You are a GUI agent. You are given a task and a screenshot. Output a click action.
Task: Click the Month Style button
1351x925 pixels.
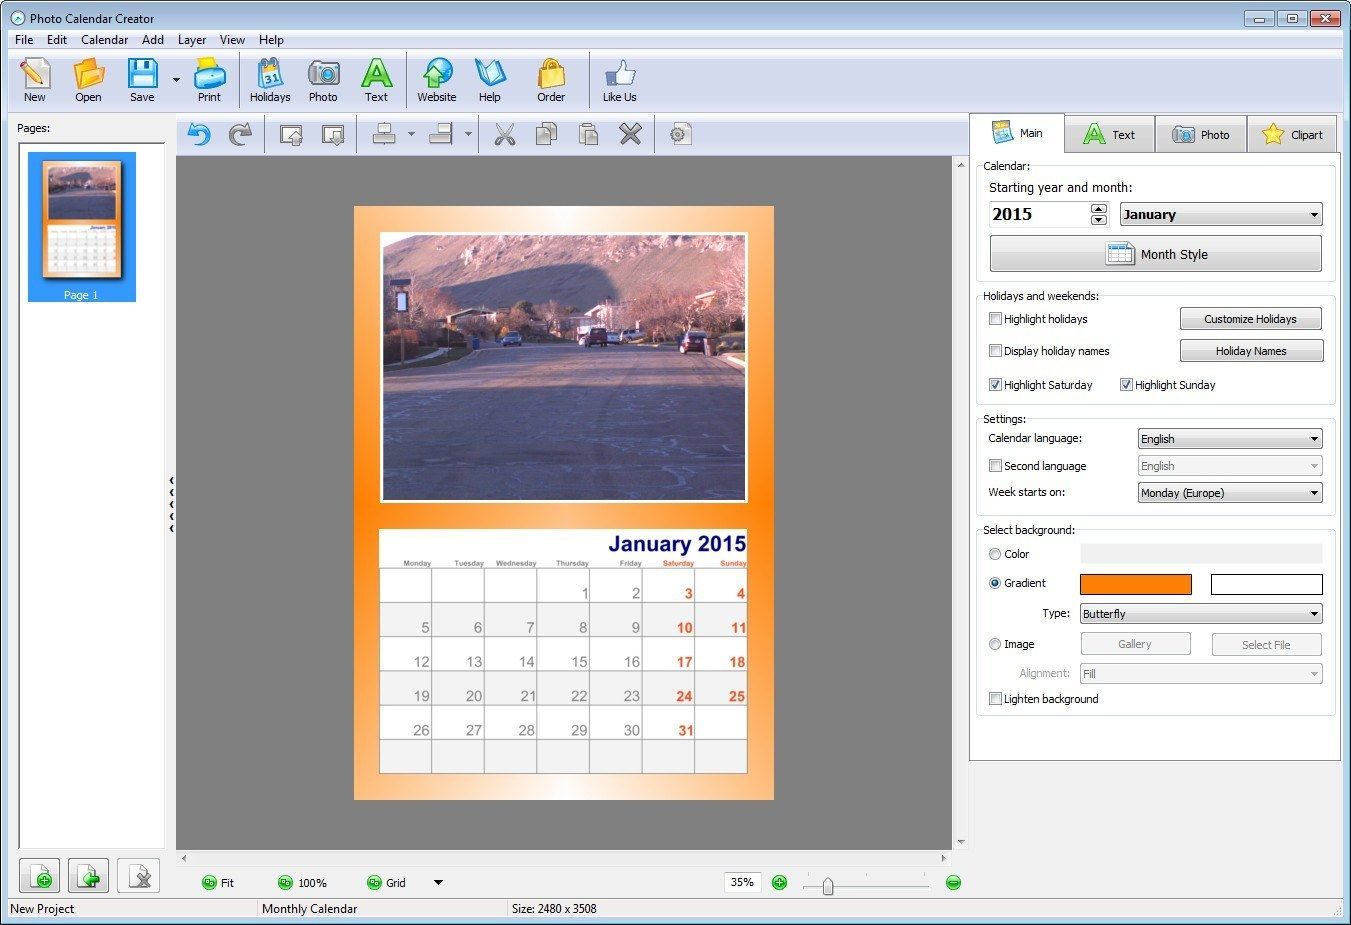click(x=1155, y=253)
